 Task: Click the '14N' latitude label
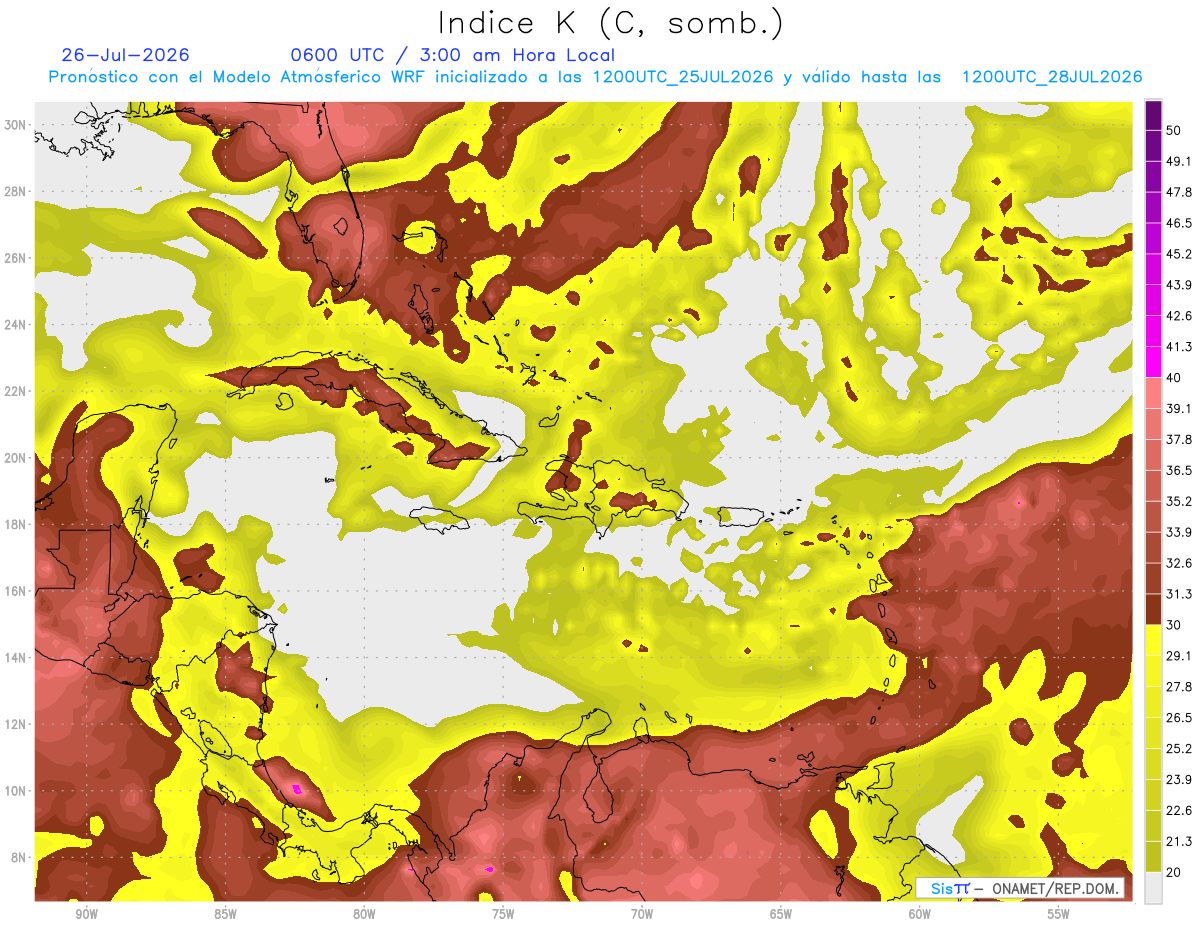click(x=14, y=657)
